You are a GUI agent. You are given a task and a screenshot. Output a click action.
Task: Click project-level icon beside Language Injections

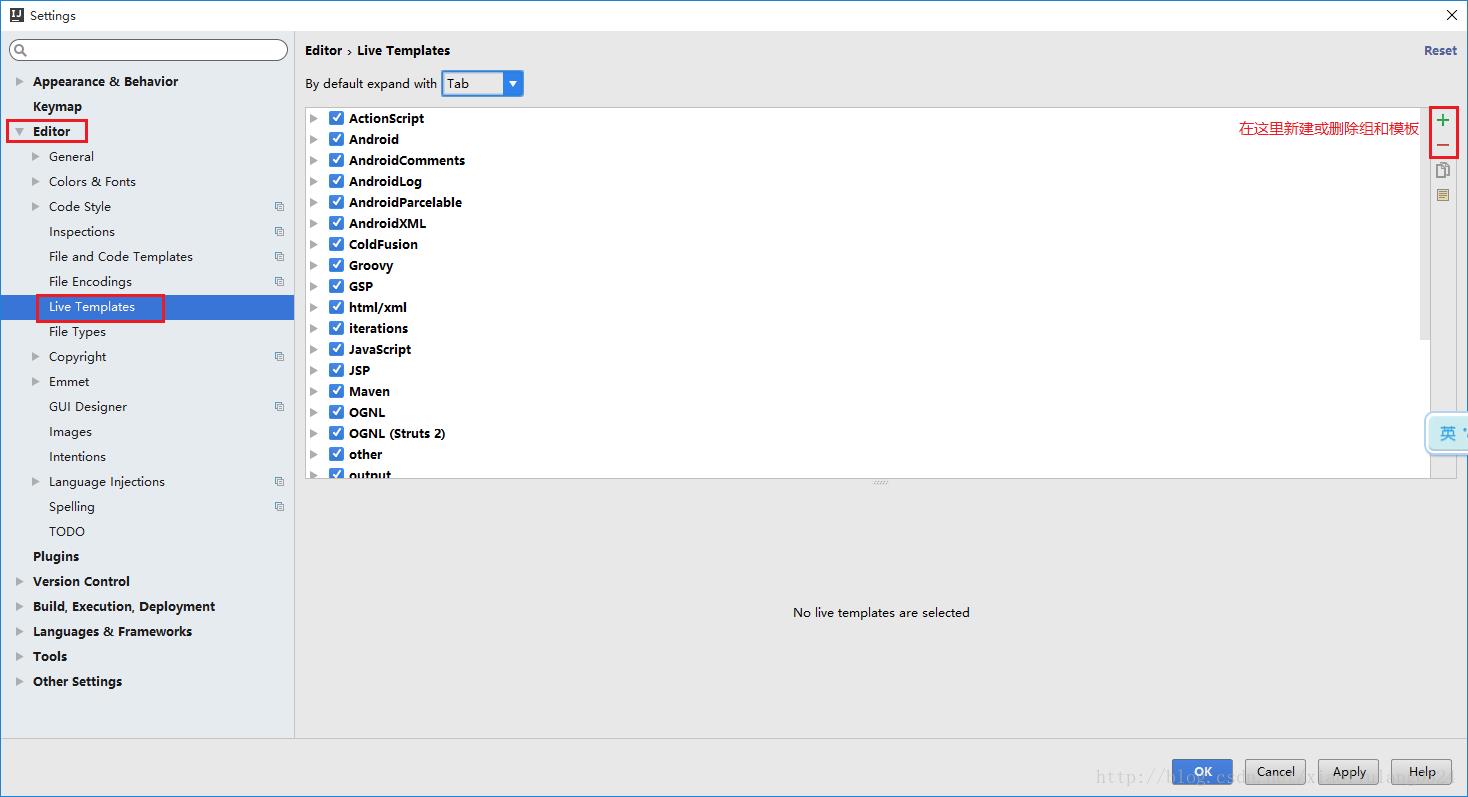coord(279,482)
